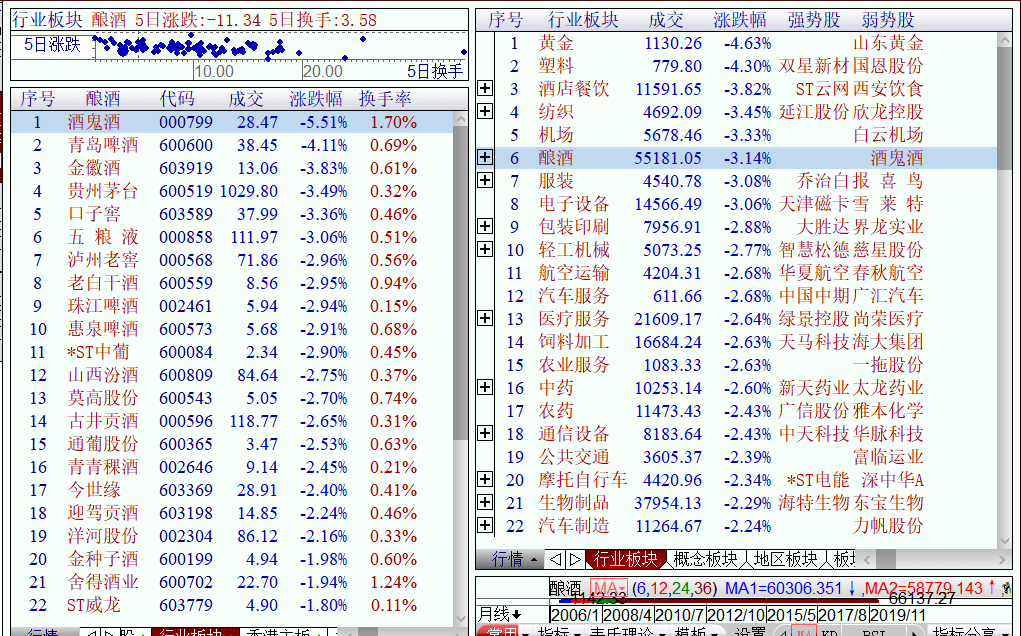Click the 2015/5 timeline date marker

791,615
